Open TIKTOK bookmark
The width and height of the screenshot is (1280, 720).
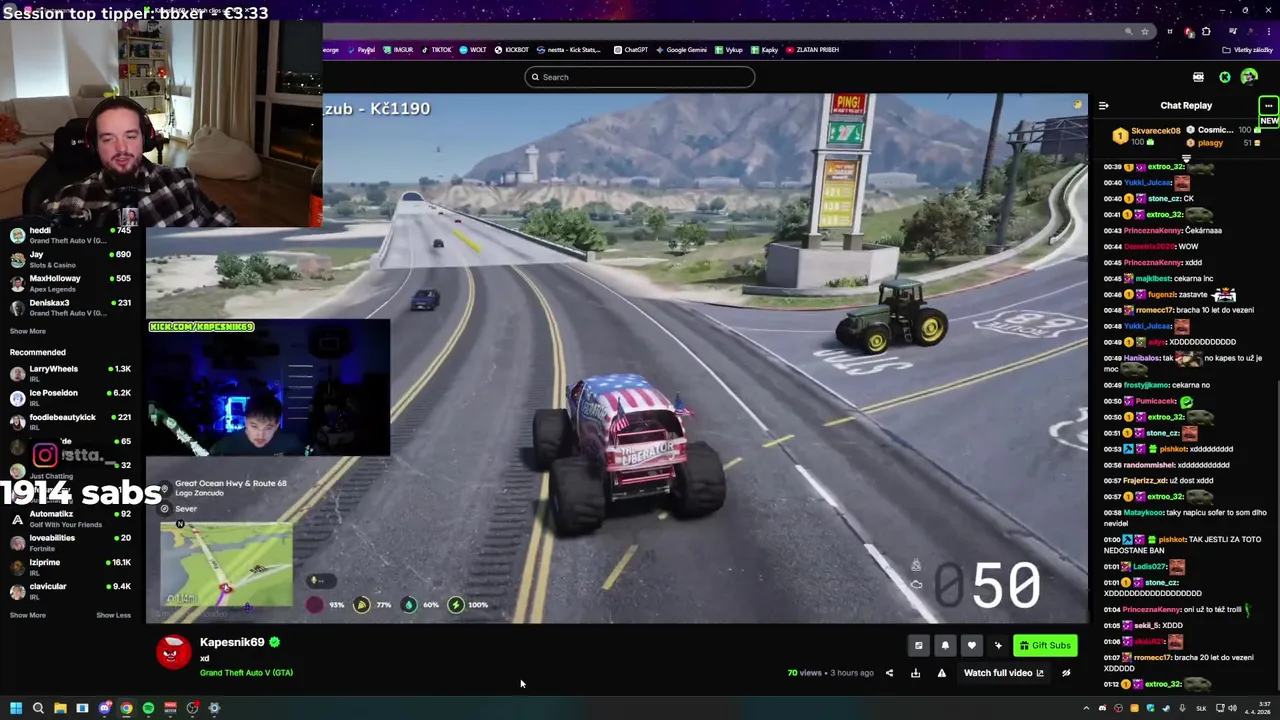tap(436, 50)
